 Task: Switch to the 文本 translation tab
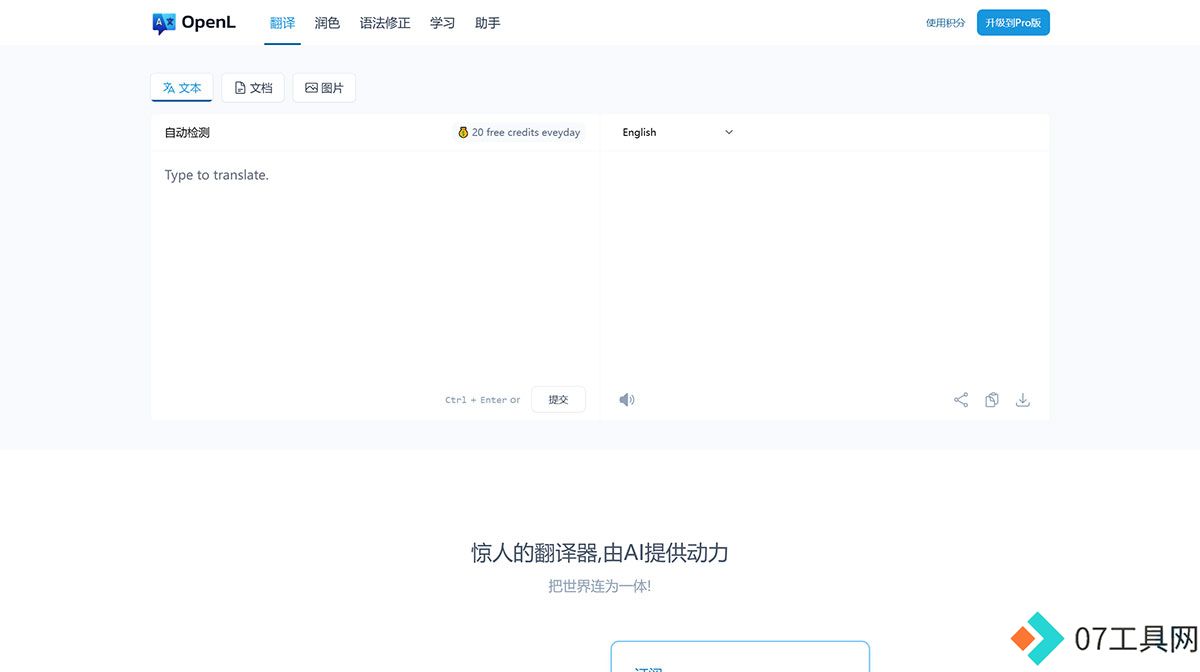point(182,88)
